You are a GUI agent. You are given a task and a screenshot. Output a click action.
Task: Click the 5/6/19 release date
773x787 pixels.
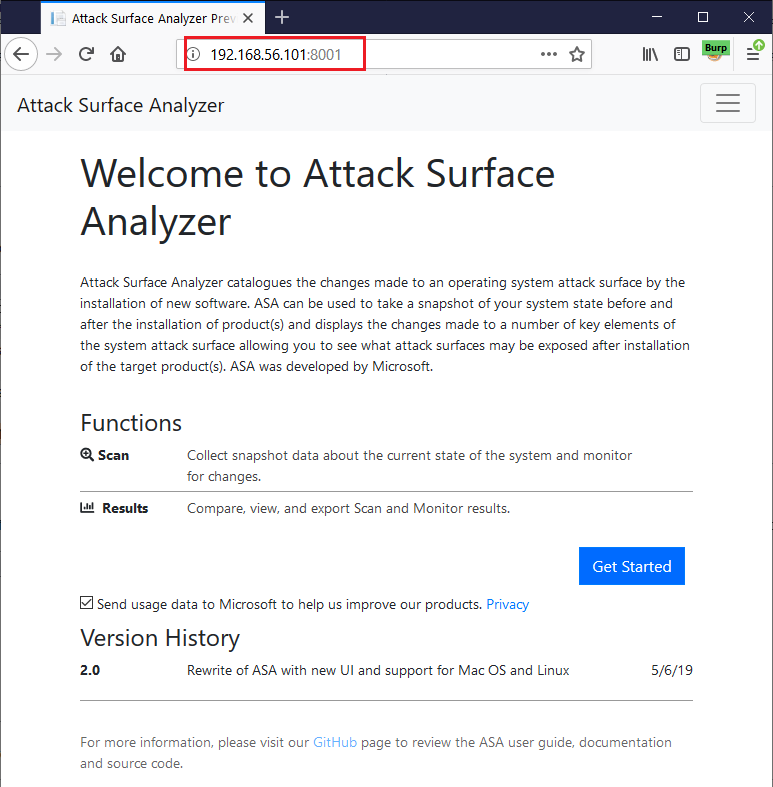pos(672,670)
